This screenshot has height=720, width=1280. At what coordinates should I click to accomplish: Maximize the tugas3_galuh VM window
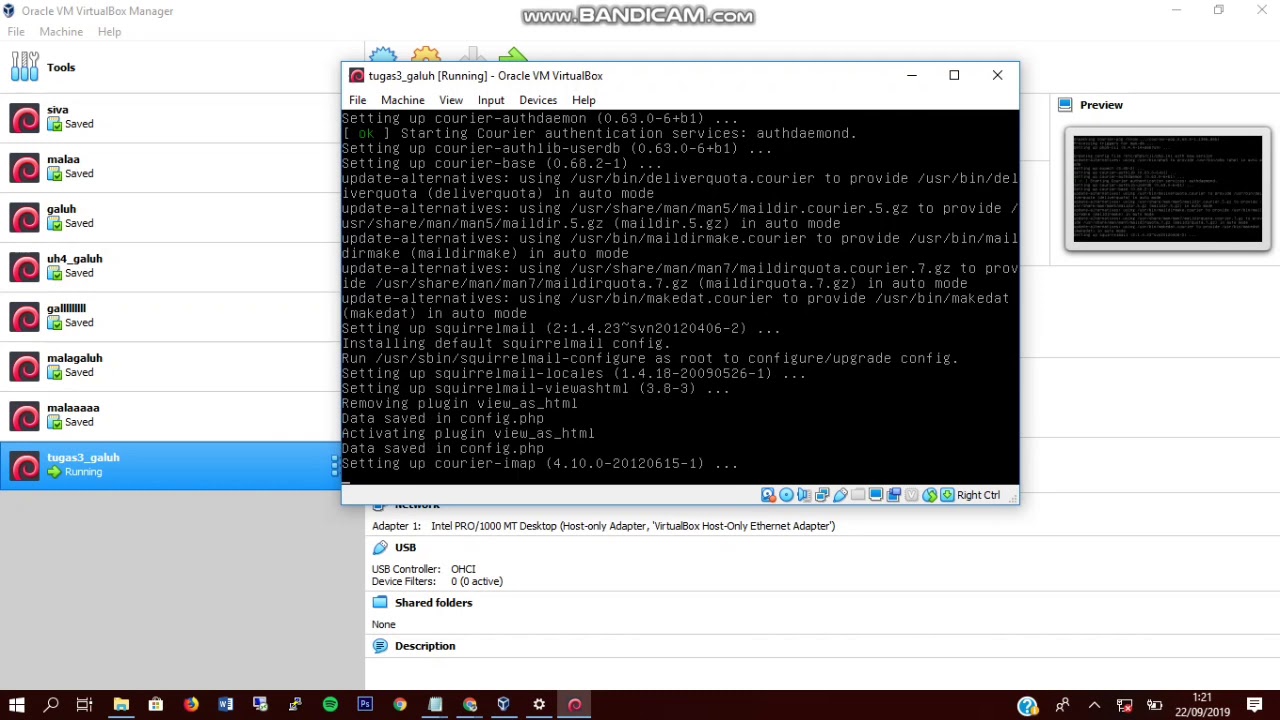point(954,75)
